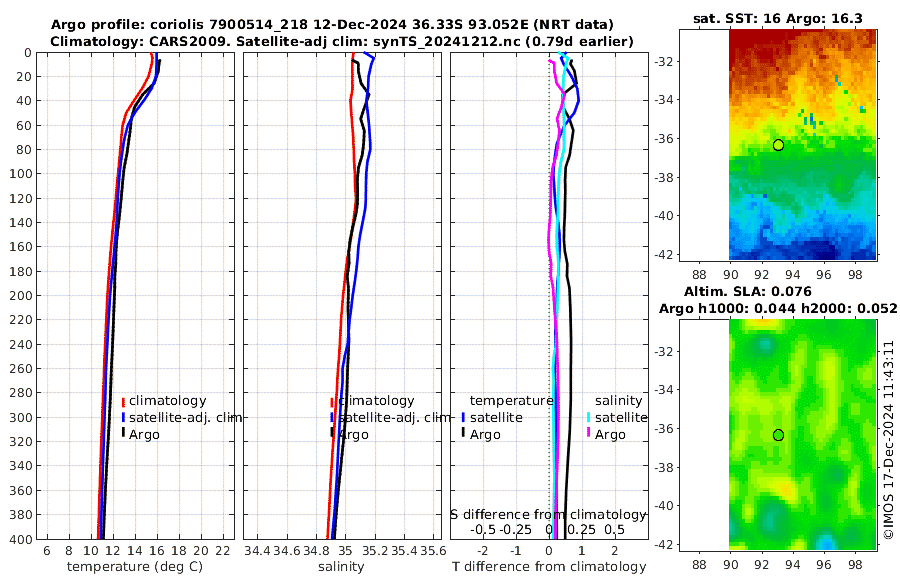Click the Climatology CARS2009 subtitle line
900x580 pixels.
pyautogui.click(x=342, y=41)
